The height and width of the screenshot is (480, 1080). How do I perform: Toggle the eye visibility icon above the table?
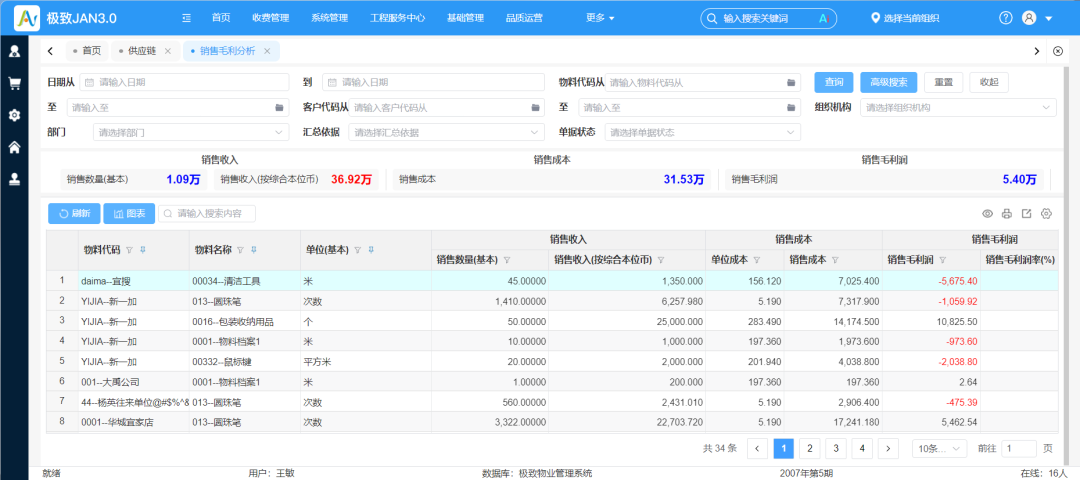tap(987, 213)
